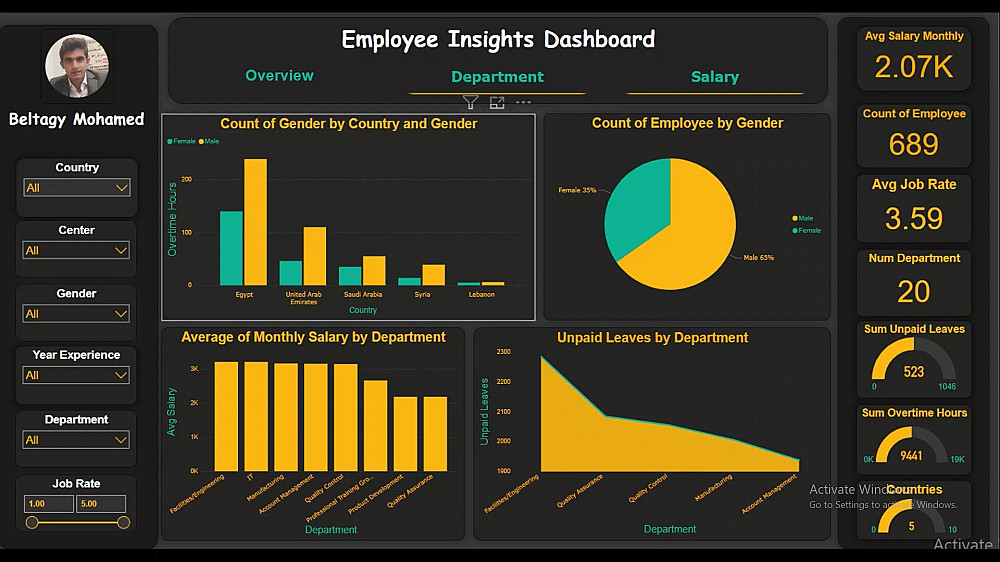Viewport: 1000px width, 562px height.
Task: Open Year Experience dropdown
Action: [76, 375]
